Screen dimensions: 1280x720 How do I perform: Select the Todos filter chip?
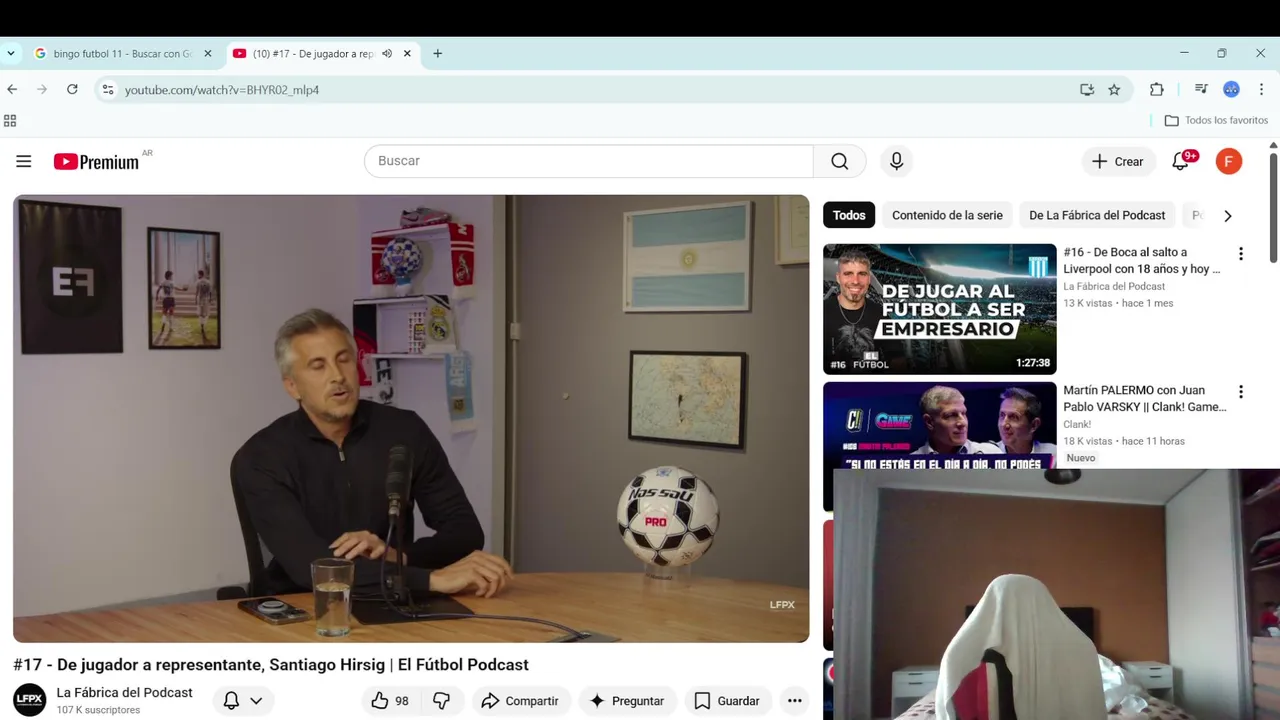click(849, 215)
